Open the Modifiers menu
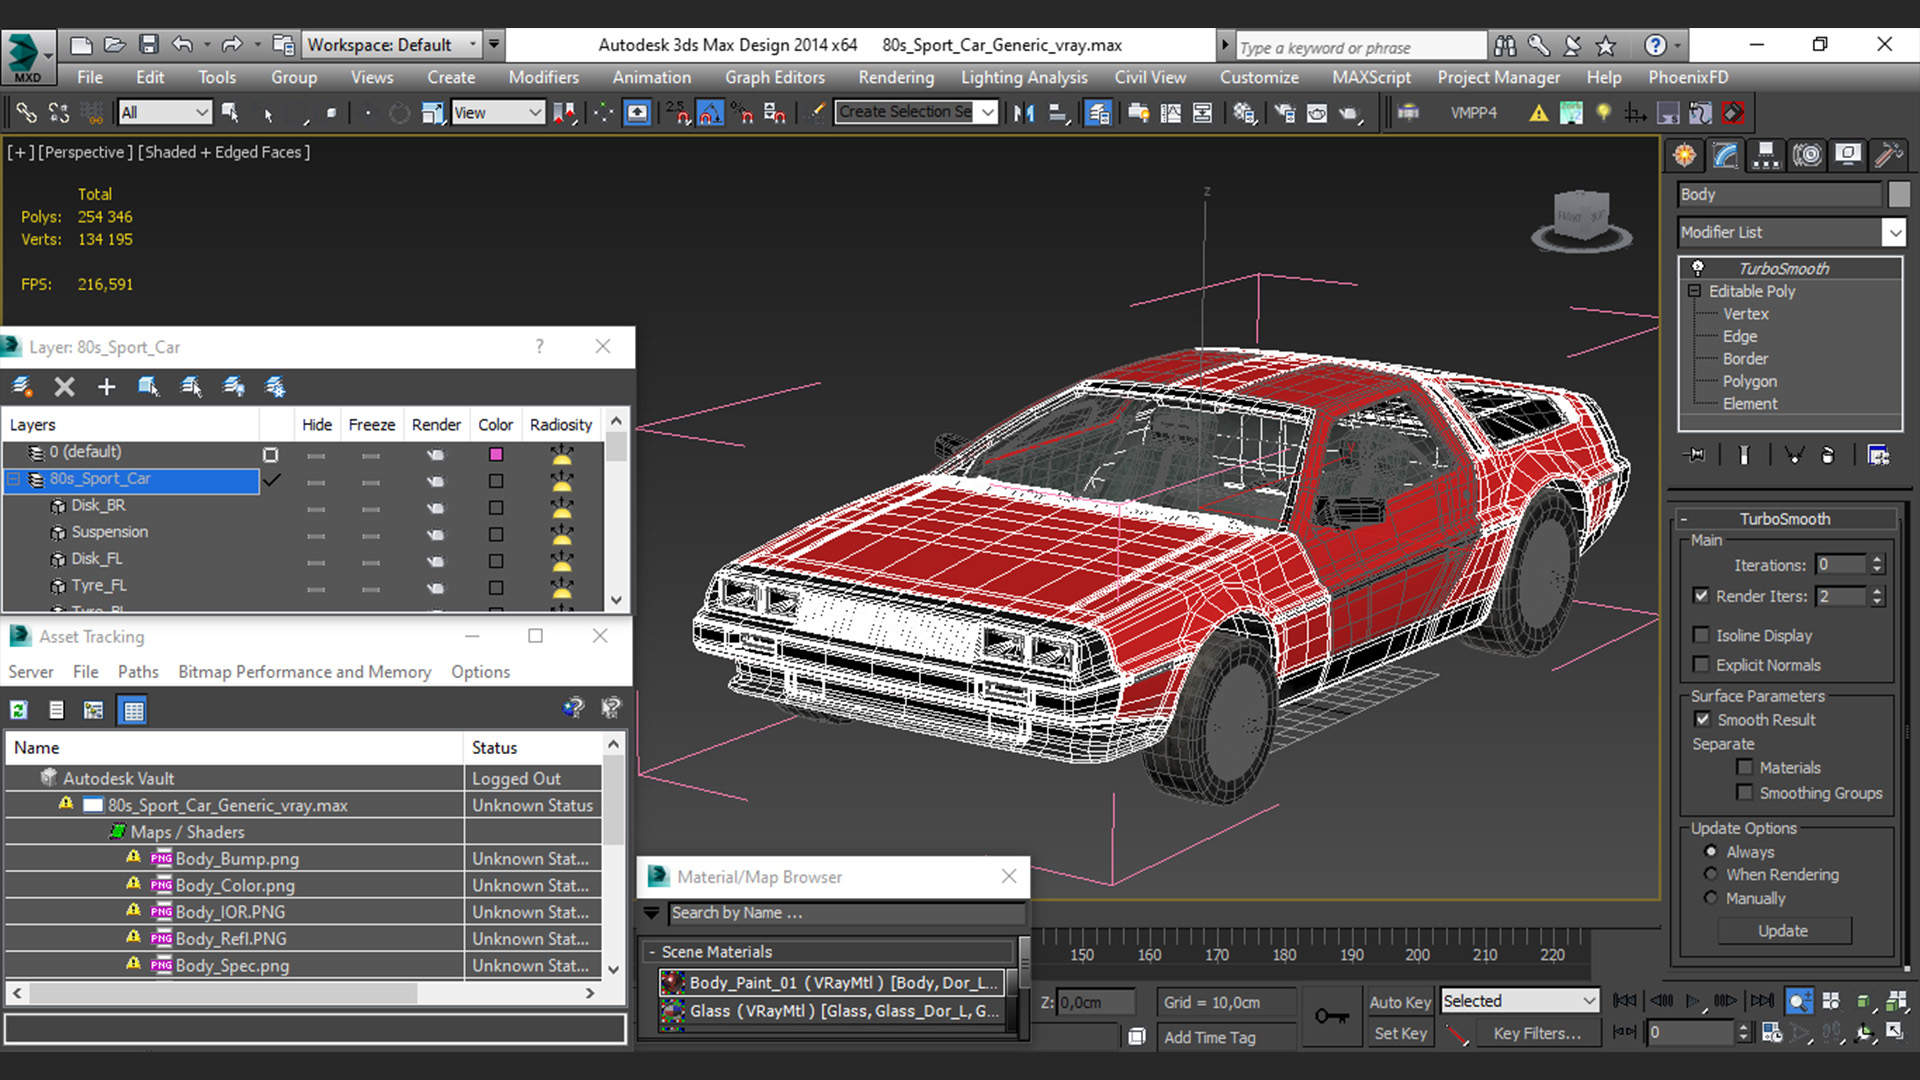The image size is (1920, 1080). 543,77
